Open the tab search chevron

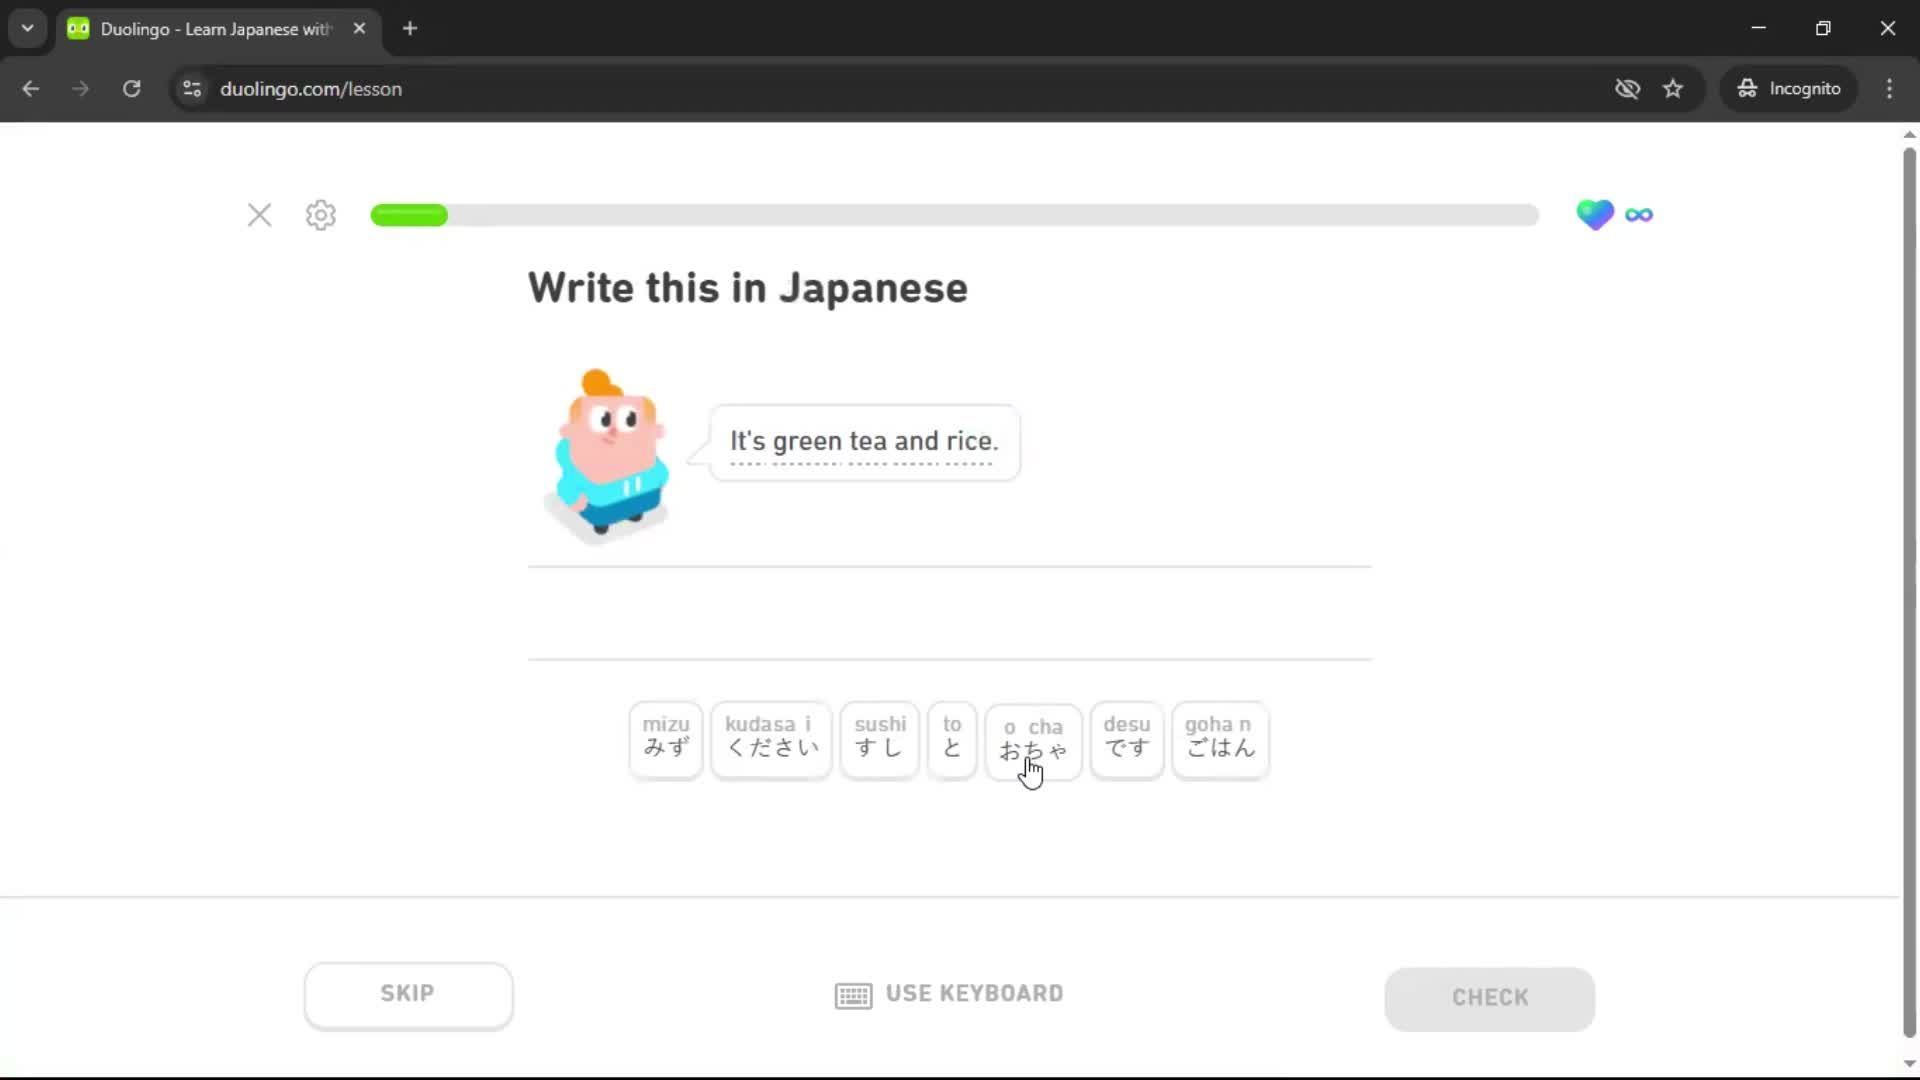[27, 27]
